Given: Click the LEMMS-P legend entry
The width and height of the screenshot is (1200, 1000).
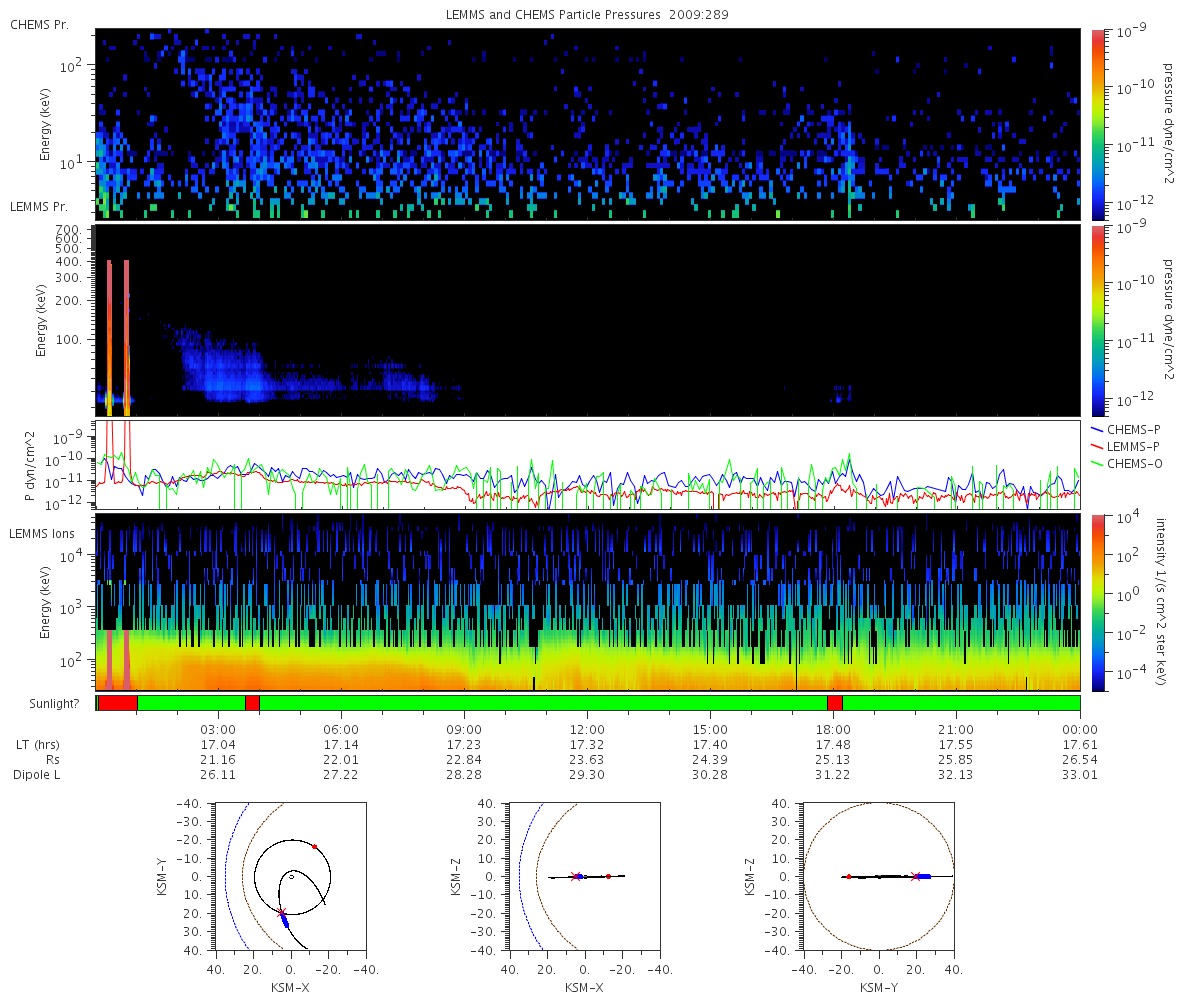Looking at the screenshot, I should 1131,446.
